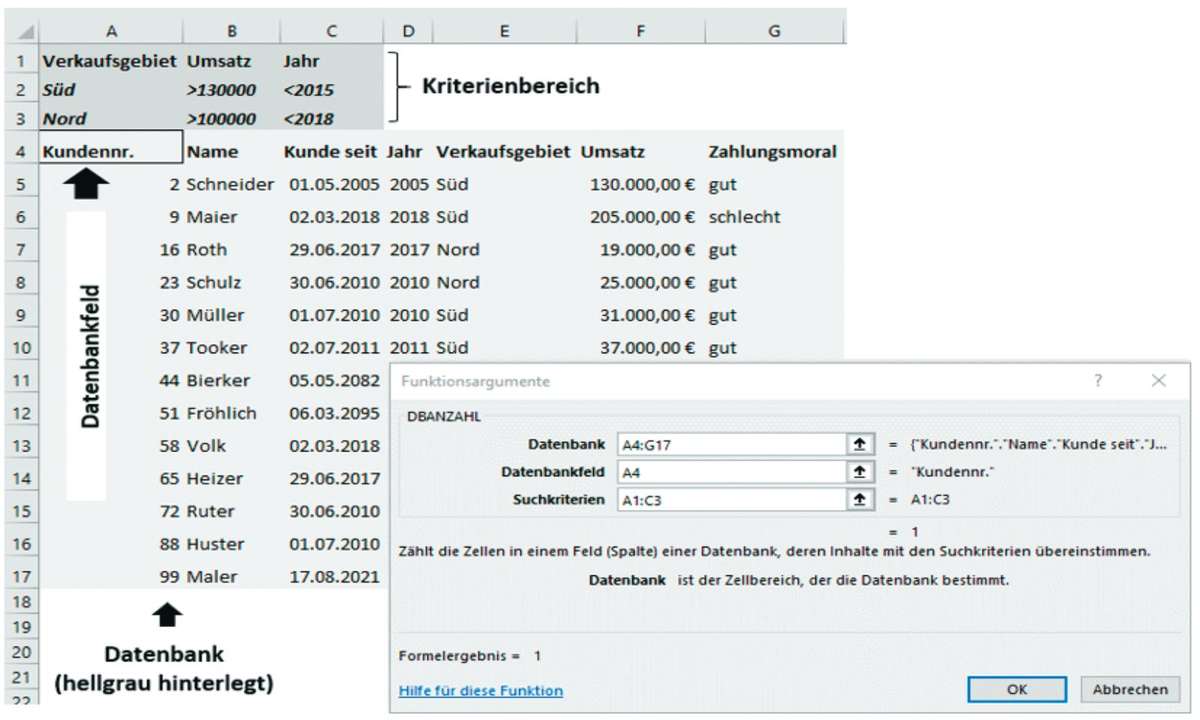Click the selected cell 'Kundennr.'
1200x720 pixels.
click(111, 146)
